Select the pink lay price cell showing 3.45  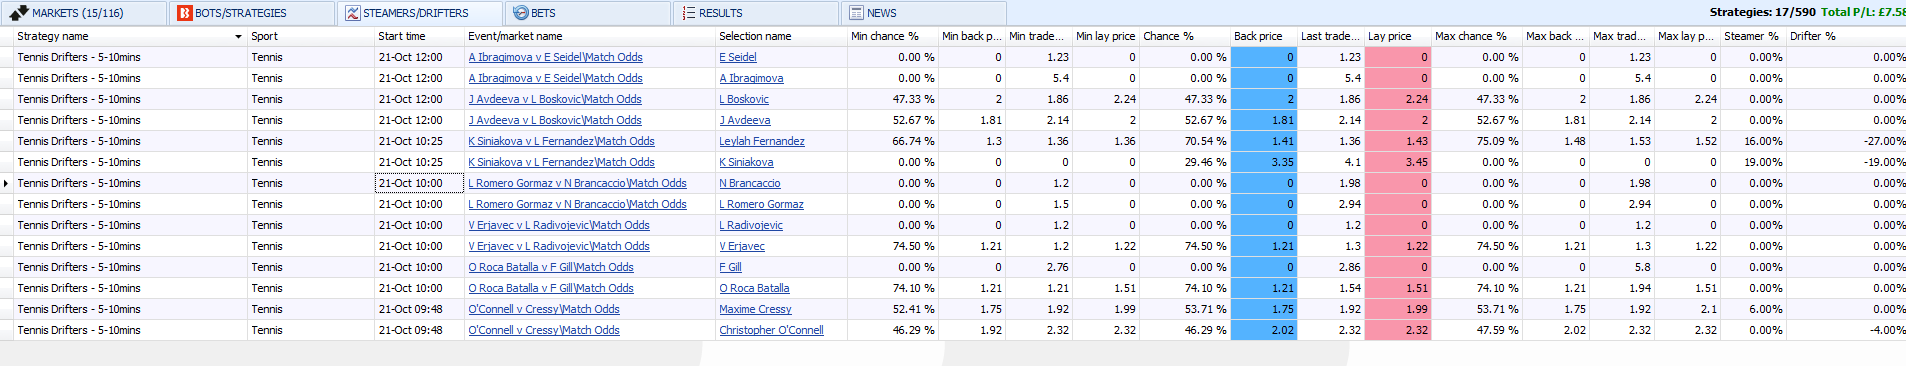[1398, 162]
